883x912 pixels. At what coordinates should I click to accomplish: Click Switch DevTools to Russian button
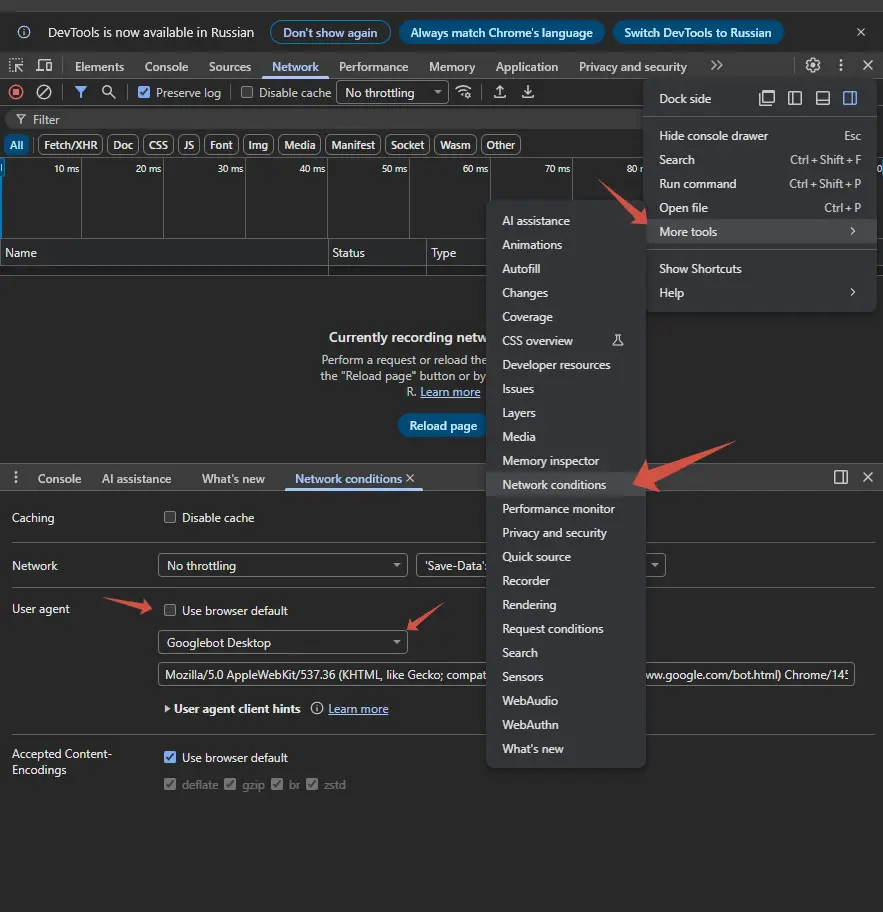[697, 33]
